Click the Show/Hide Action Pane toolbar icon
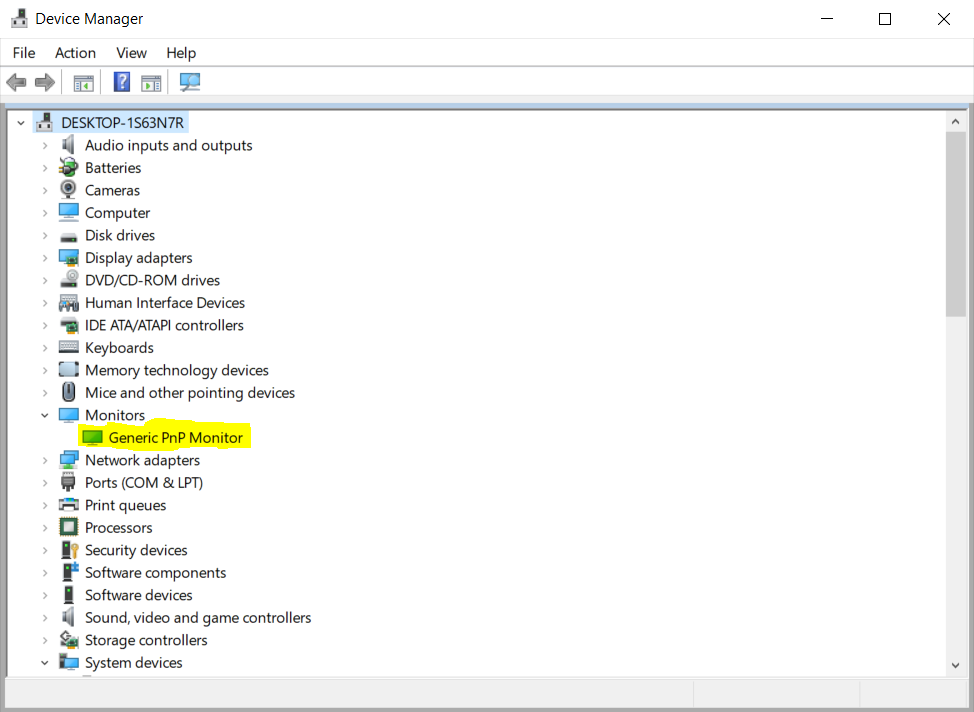 pos(151,82)
